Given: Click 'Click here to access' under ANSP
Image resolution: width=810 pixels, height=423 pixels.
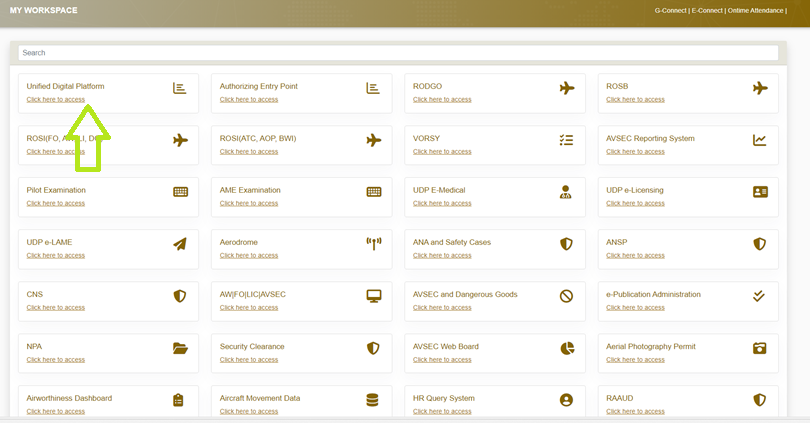Looking at the screenshot, I should click(x=635, y=255).
